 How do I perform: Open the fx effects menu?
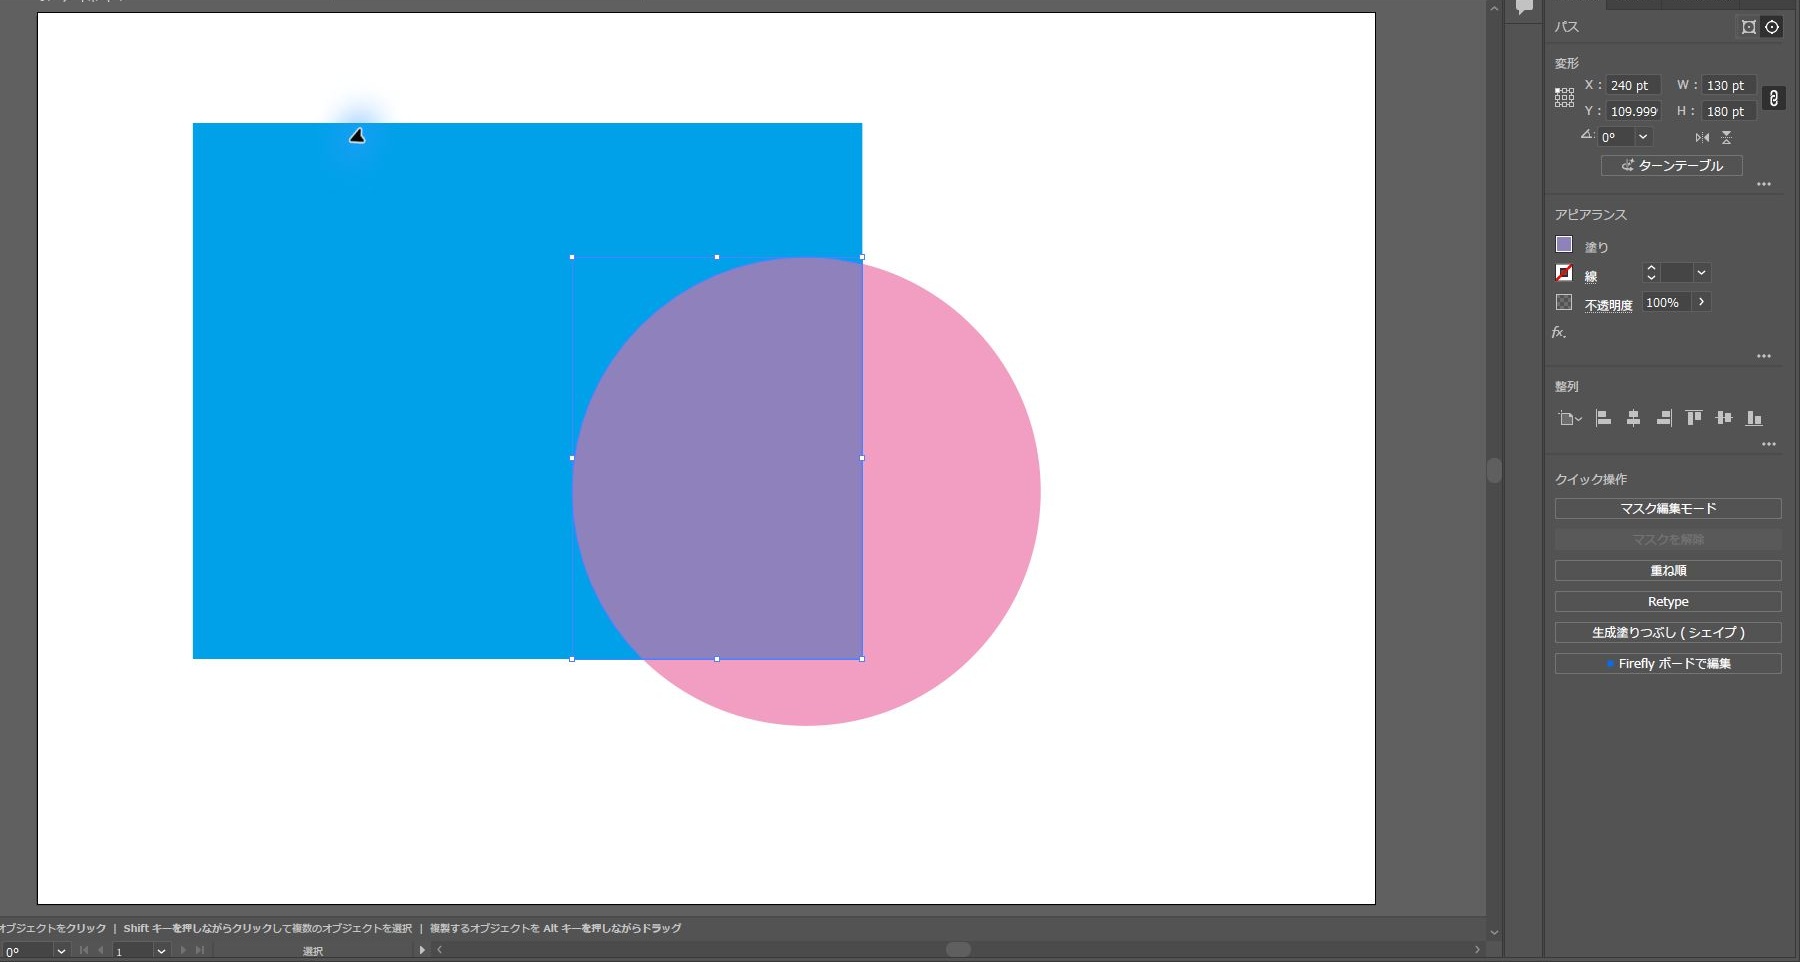coord(1559,332)
